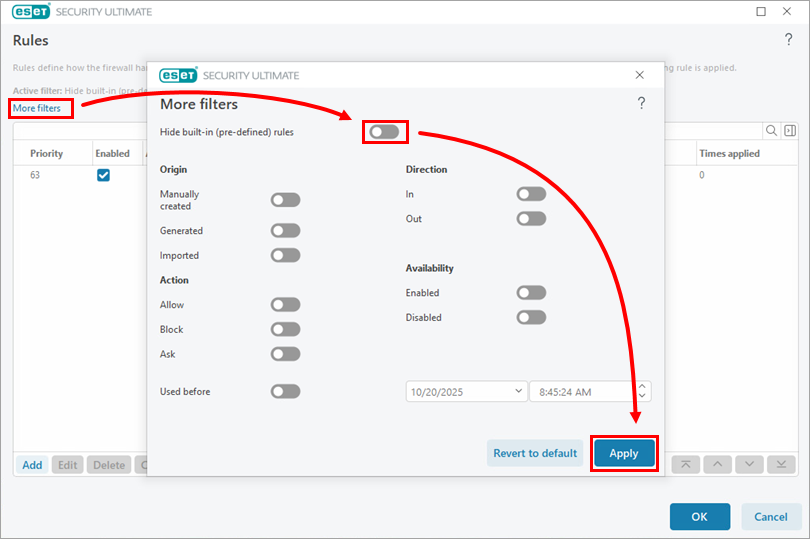Move rule up one position

(x=717, y=464)
